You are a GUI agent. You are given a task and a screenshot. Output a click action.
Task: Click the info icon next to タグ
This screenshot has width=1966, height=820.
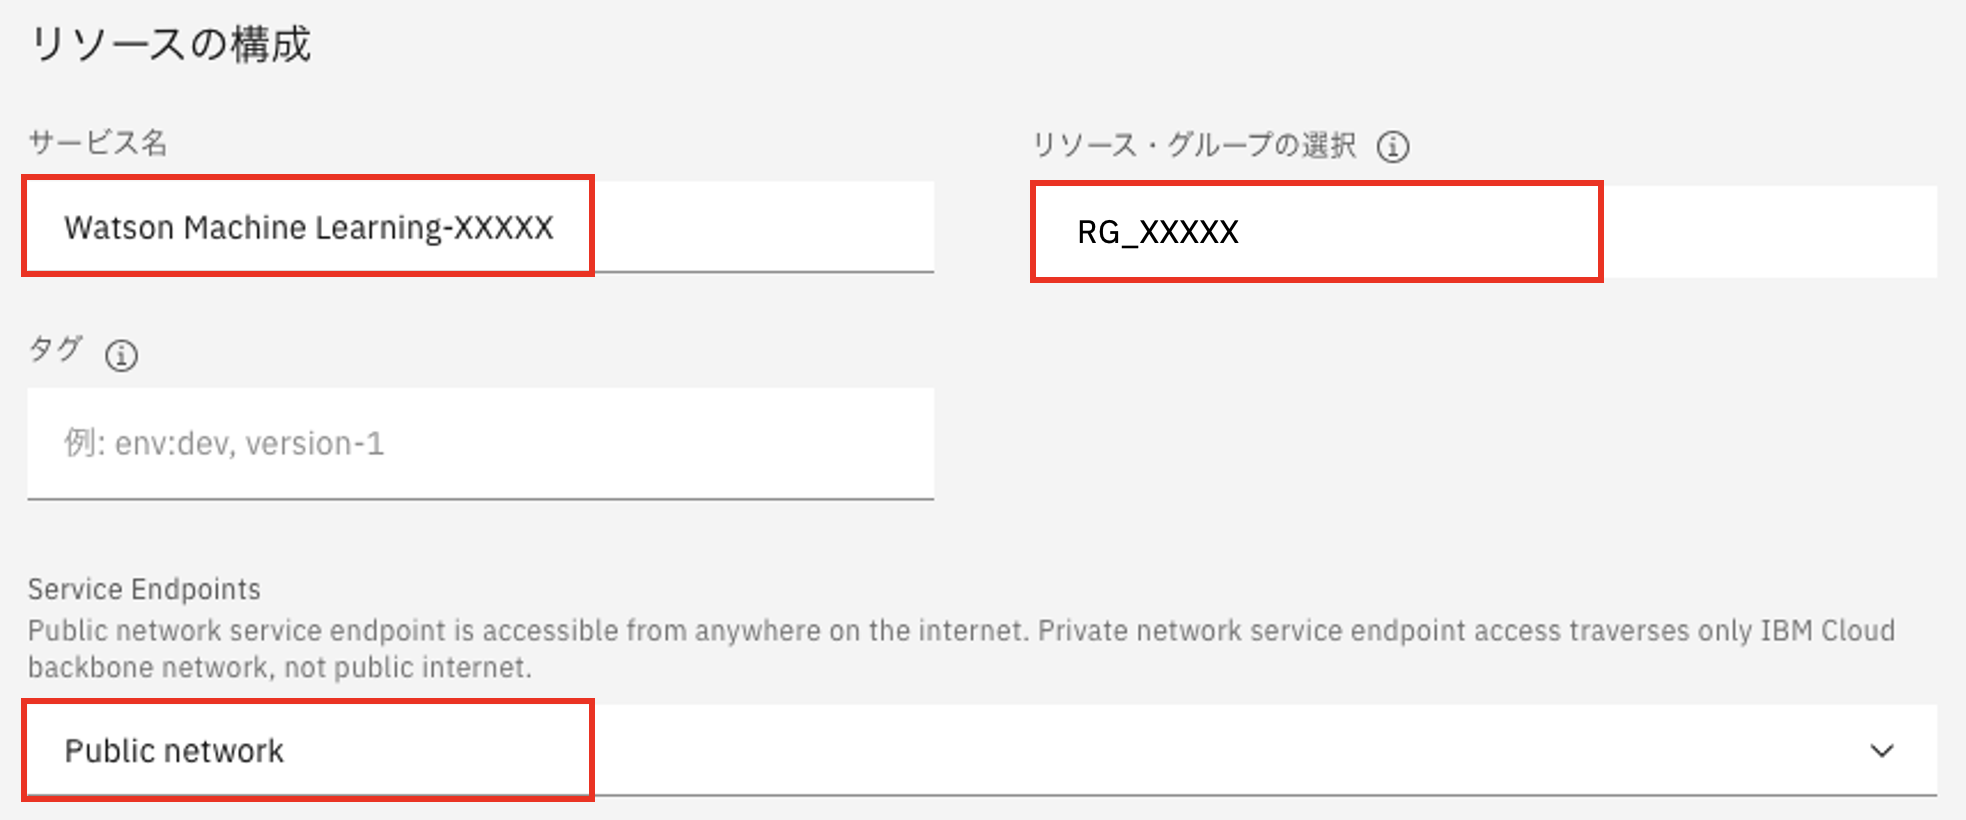pyautogui.click(x=121, y=355)
